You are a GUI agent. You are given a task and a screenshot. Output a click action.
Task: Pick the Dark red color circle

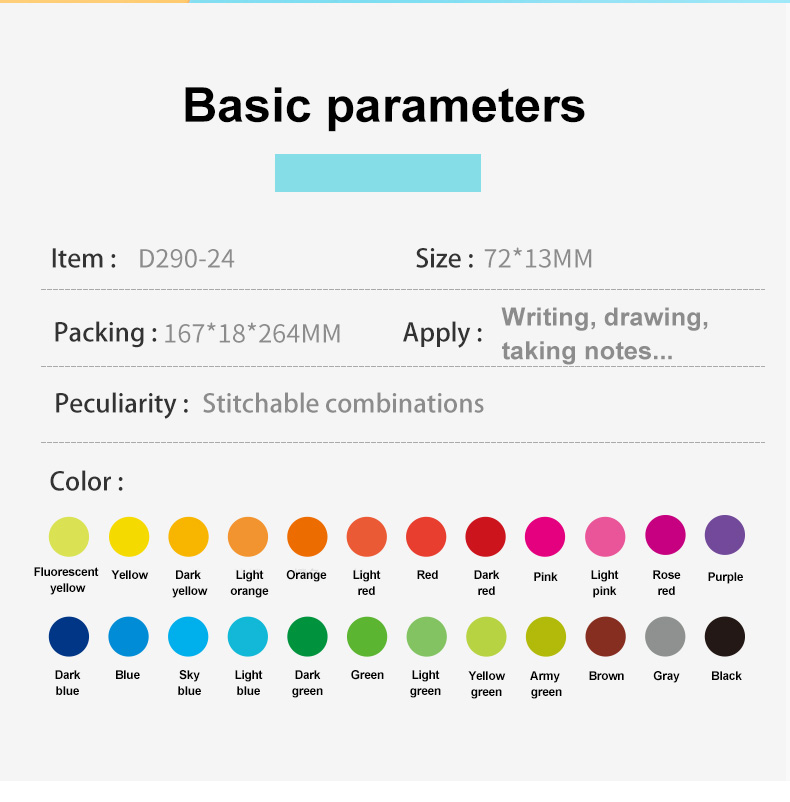[x=486, y=536]
